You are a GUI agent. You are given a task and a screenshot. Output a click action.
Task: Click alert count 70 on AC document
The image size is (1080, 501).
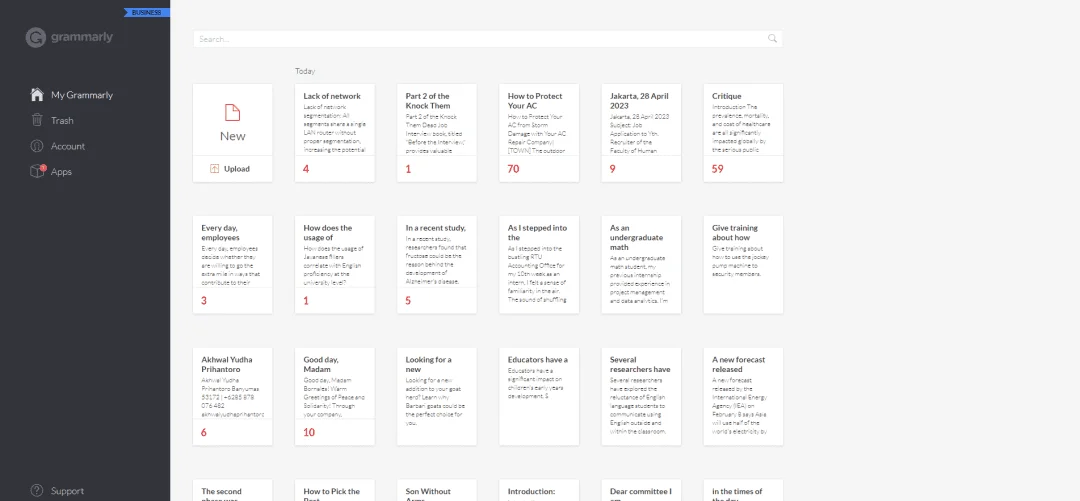(x=513, y=169)
